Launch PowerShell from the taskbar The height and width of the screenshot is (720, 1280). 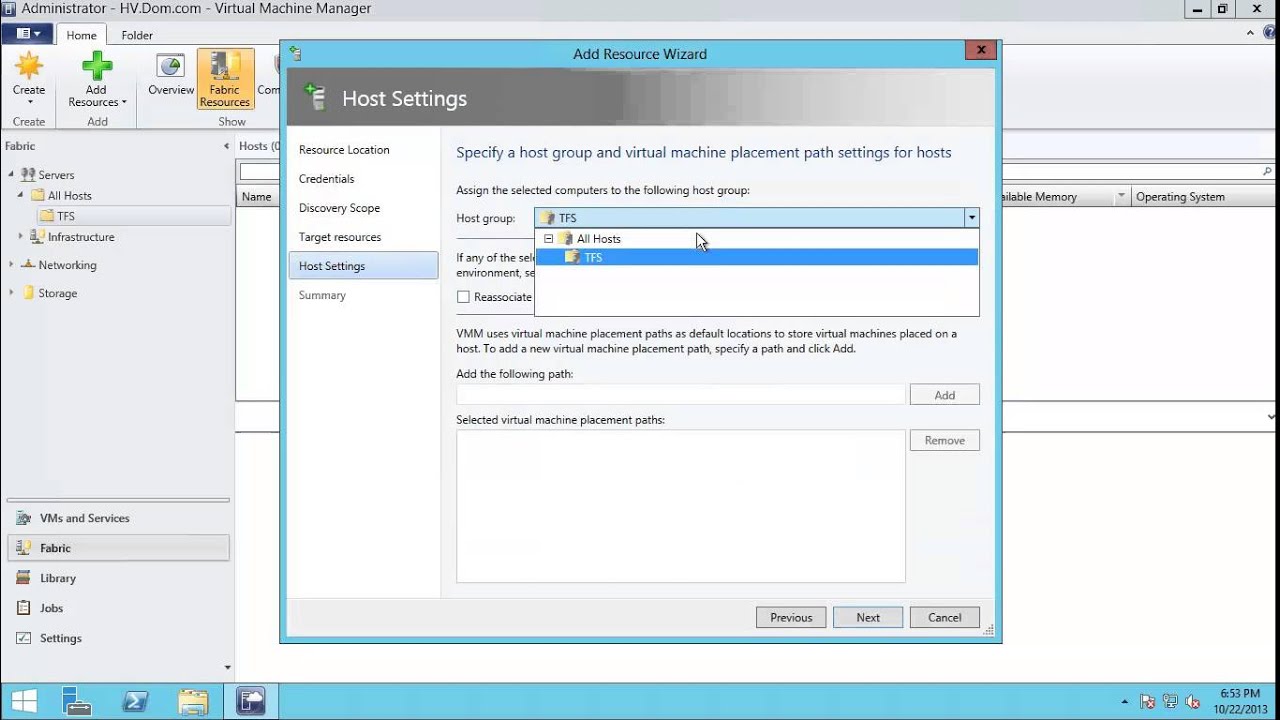(x=135, y=701)
